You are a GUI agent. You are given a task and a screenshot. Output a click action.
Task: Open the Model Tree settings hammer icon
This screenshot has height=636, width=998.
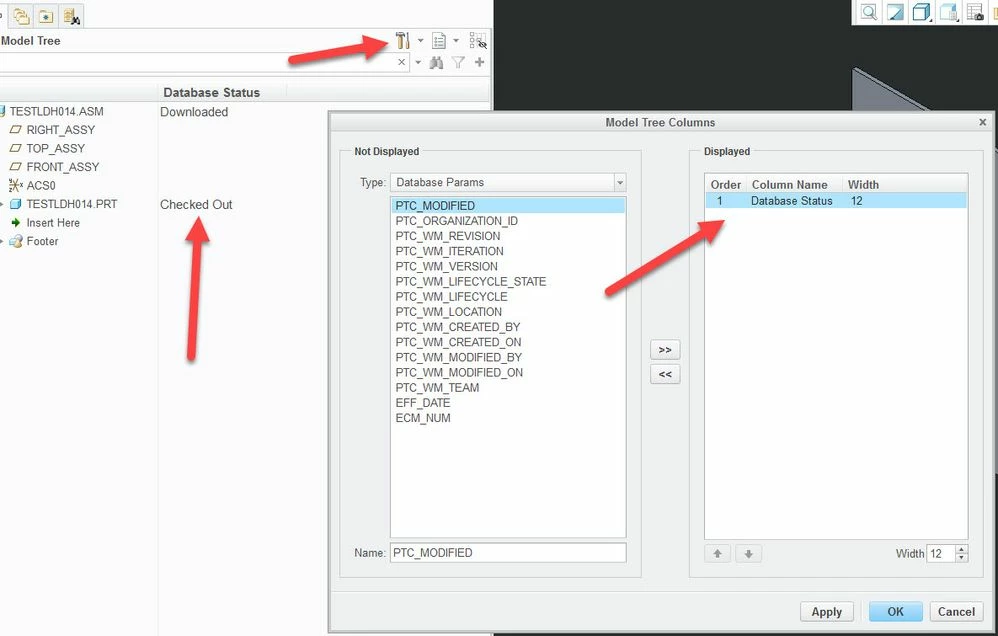[x=402, y=41]
